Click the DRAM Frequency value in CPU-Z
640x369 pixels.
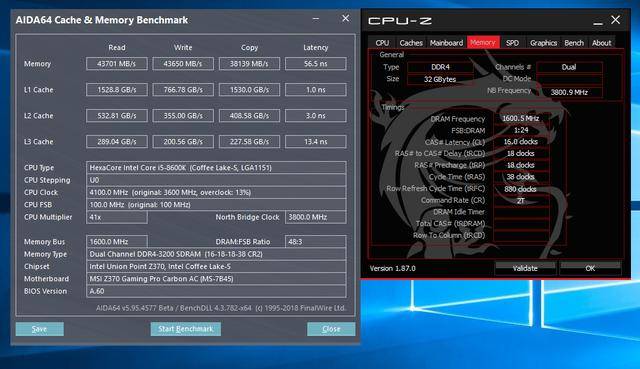tap(521, 118)
